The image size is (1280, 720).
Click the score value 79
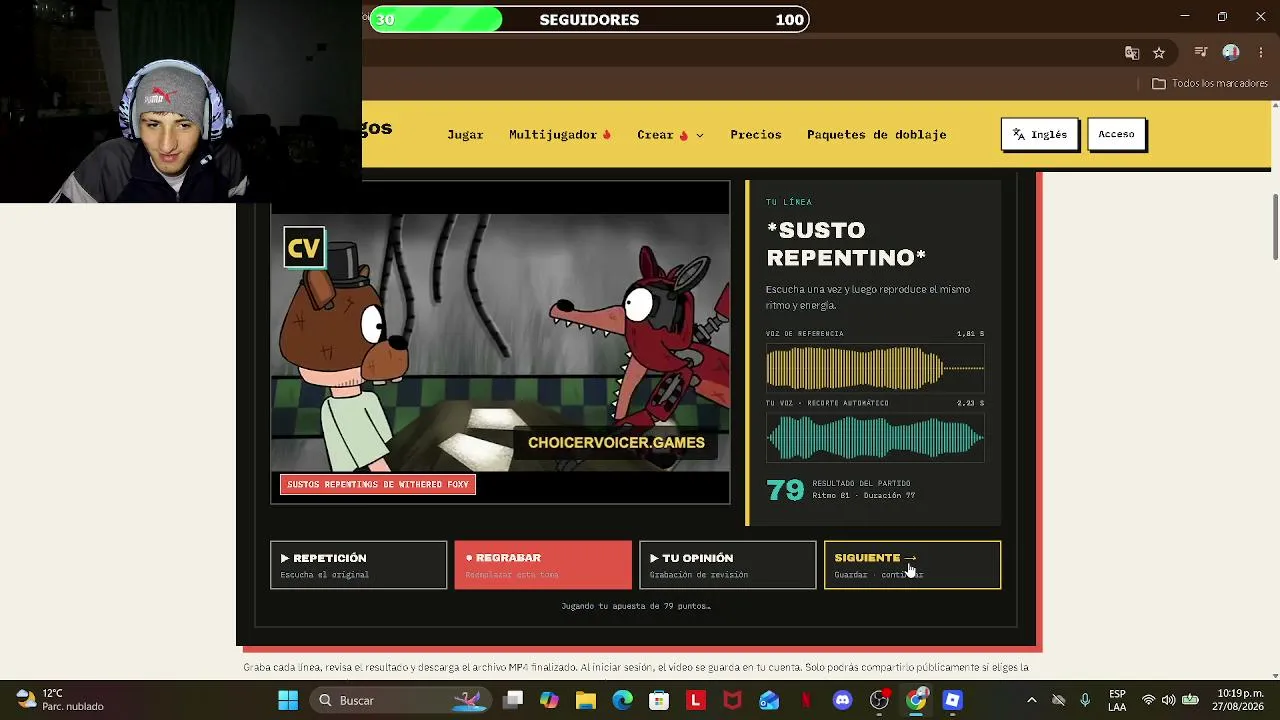[x=785, y=490]
